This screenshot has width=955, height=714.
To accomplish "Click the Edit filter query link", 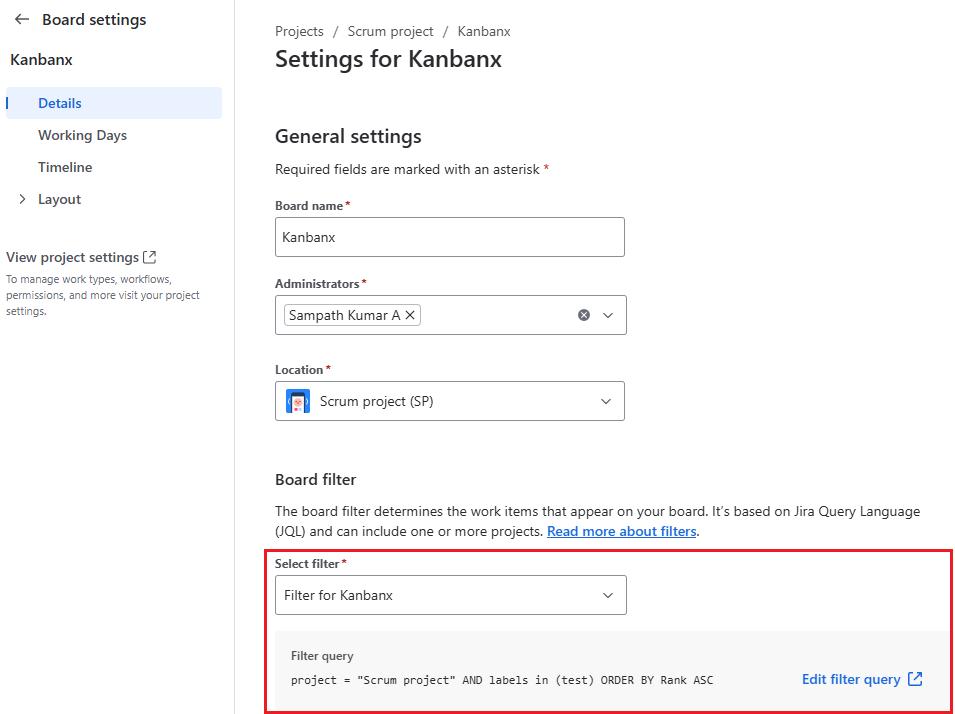I will click(851, 679).
